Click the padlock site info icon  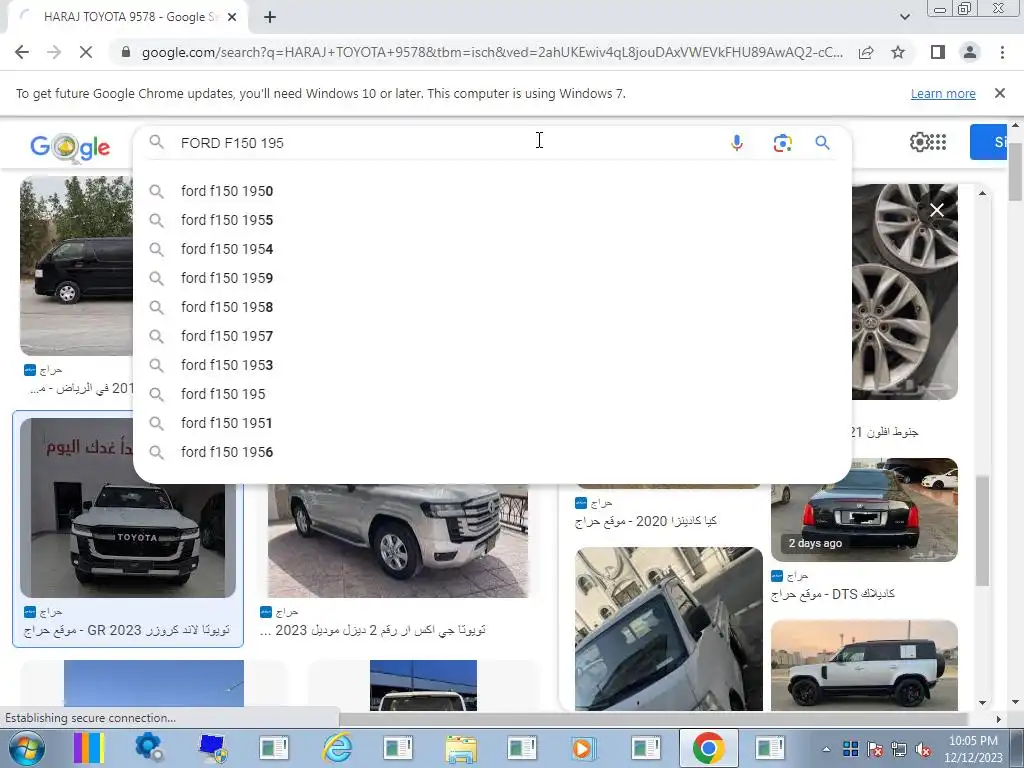coord(126,52)
